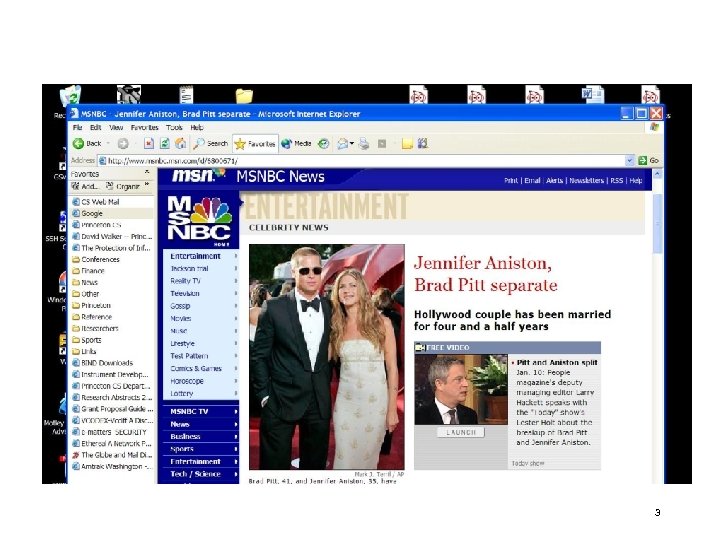Expand the News favorites folder
Screen dimensions: 720x540
tap(85, 282)
